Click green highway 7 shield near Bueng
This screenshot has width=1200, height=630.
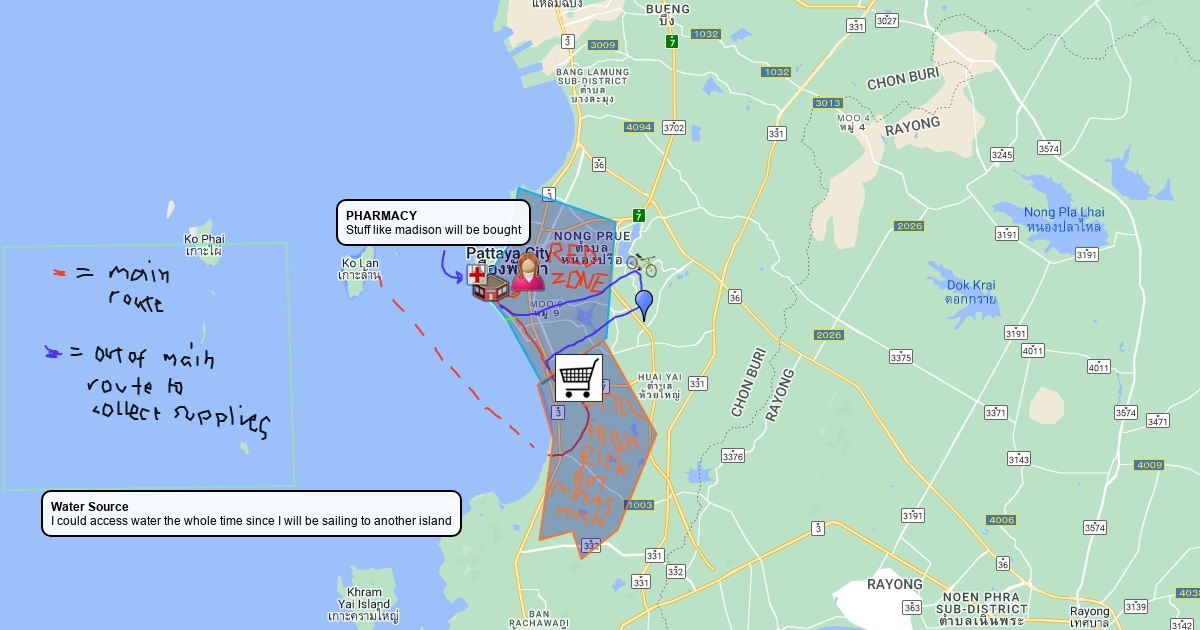pos(672,41)
